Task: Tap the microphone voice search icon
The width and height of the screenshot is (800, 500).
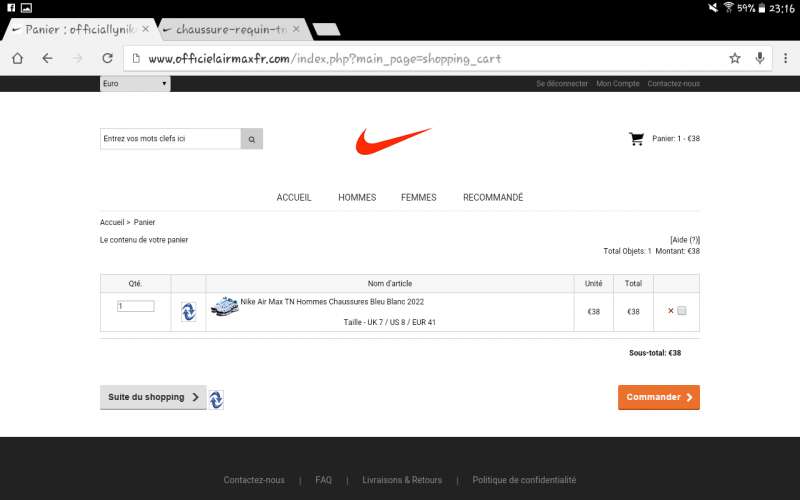Action: coord(760,58)
